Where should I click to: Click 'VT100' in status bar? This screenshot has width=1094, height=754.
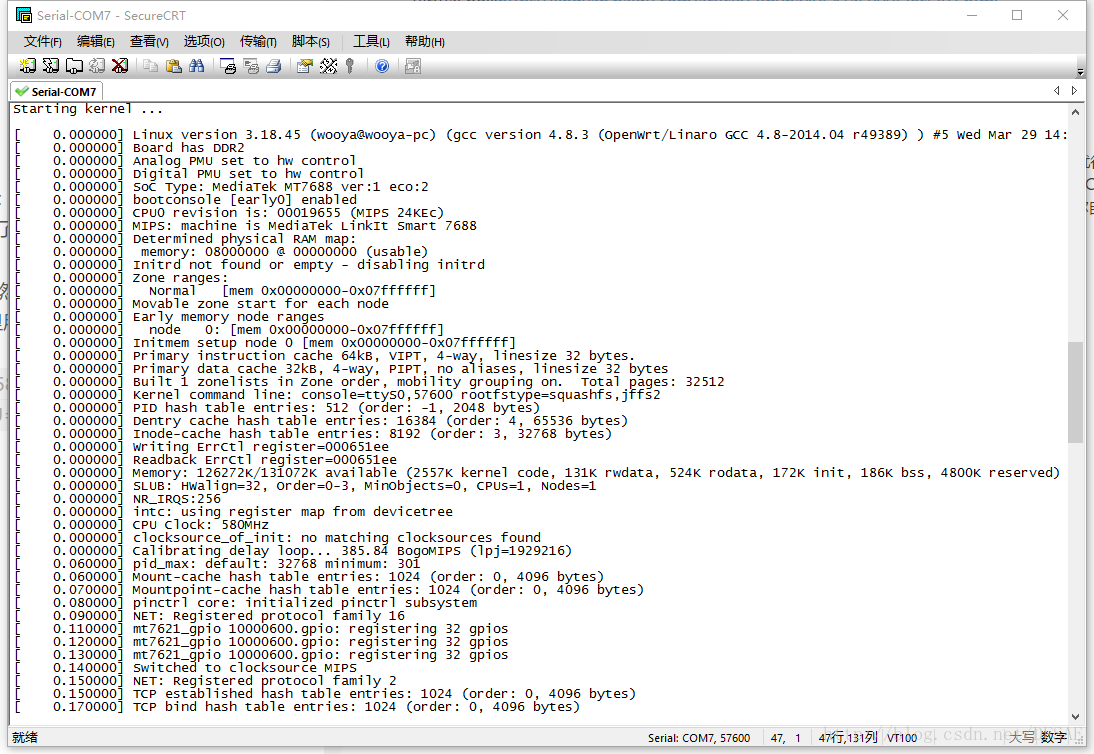902,738
